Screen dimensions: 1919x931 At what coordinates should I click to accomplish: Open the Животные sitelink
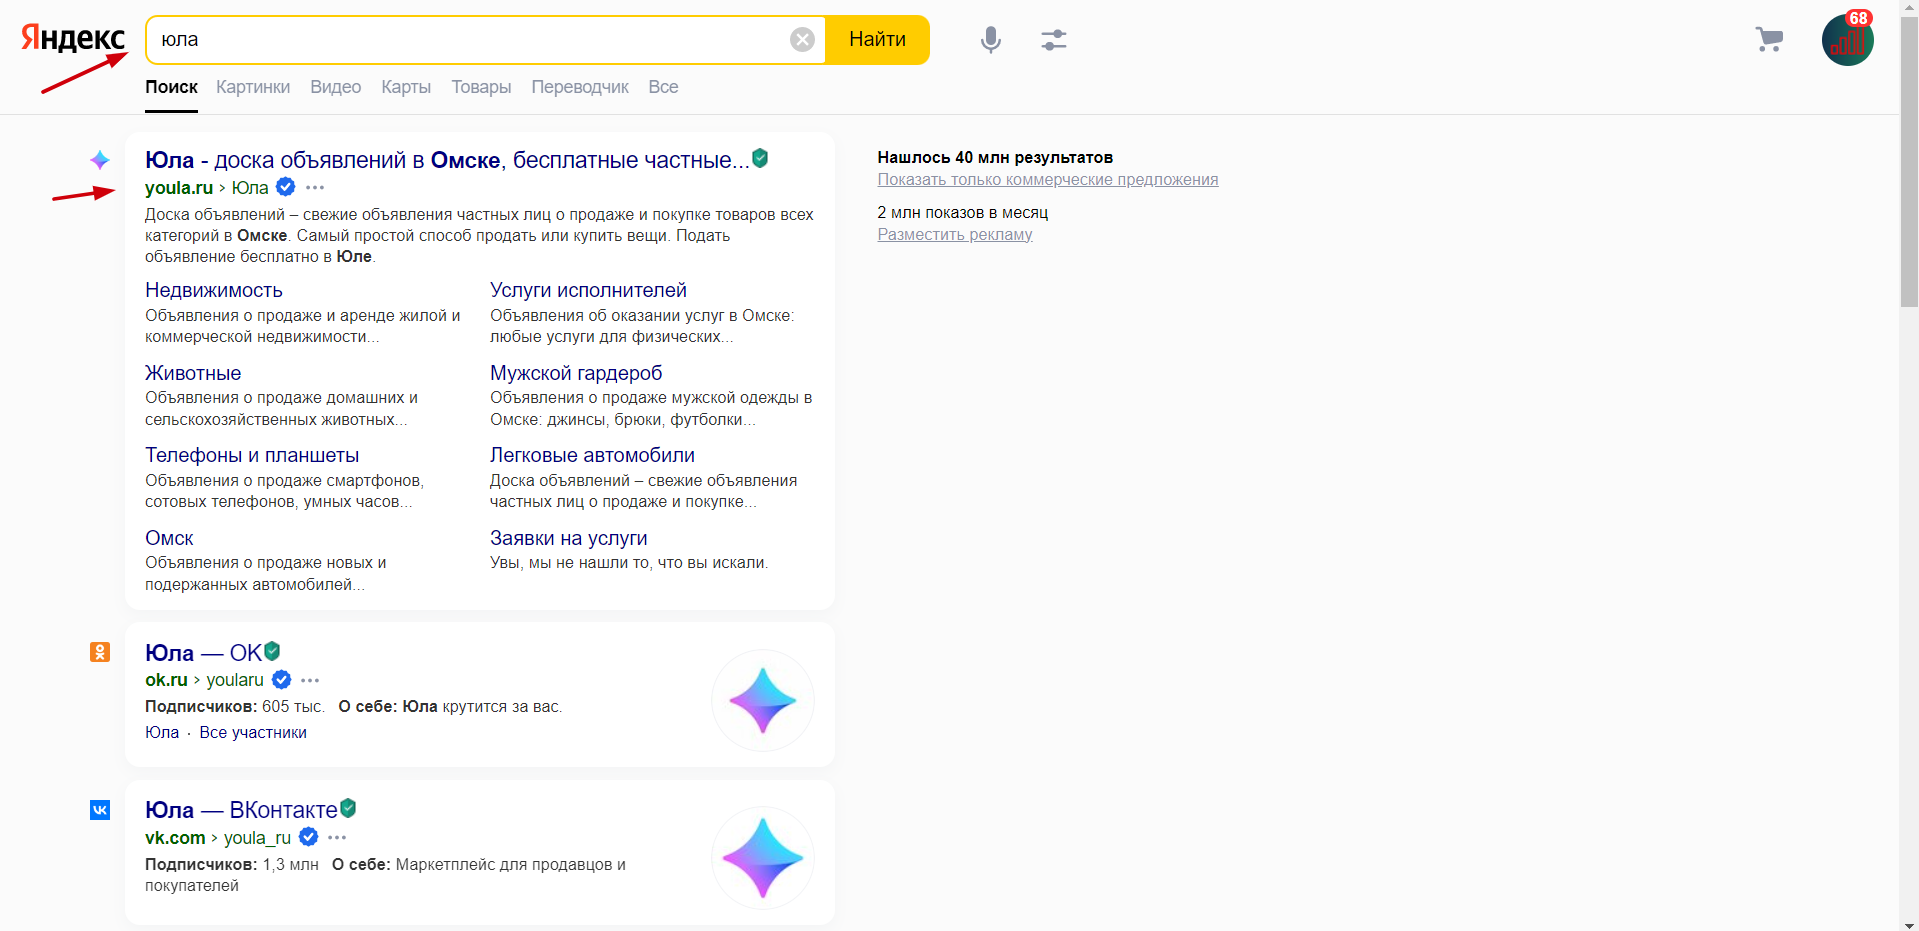pyautogui.click(x=193, y=373)
